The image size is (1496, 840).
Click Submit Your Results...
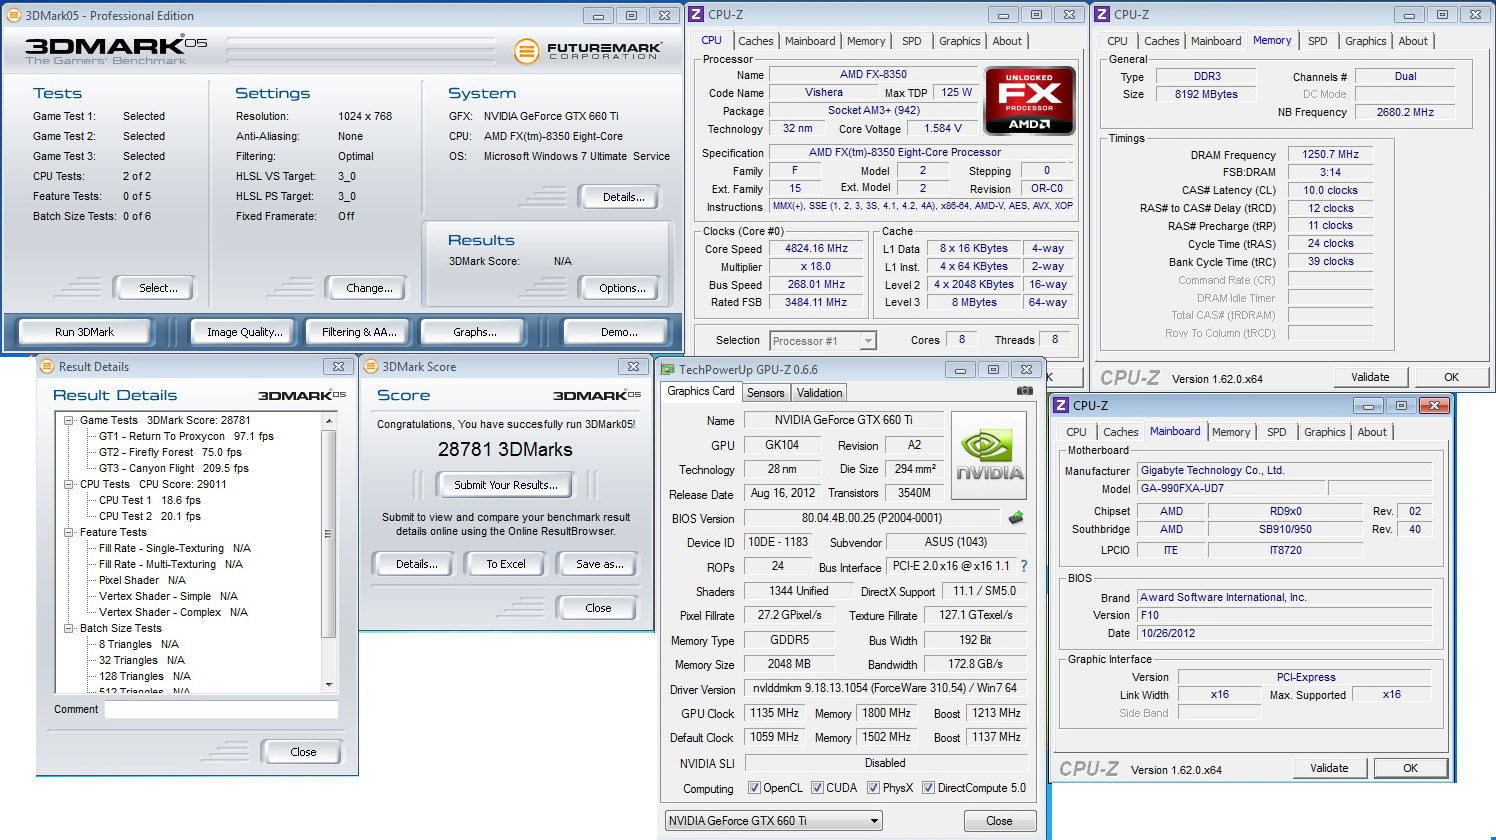click(x=506, y=485)
